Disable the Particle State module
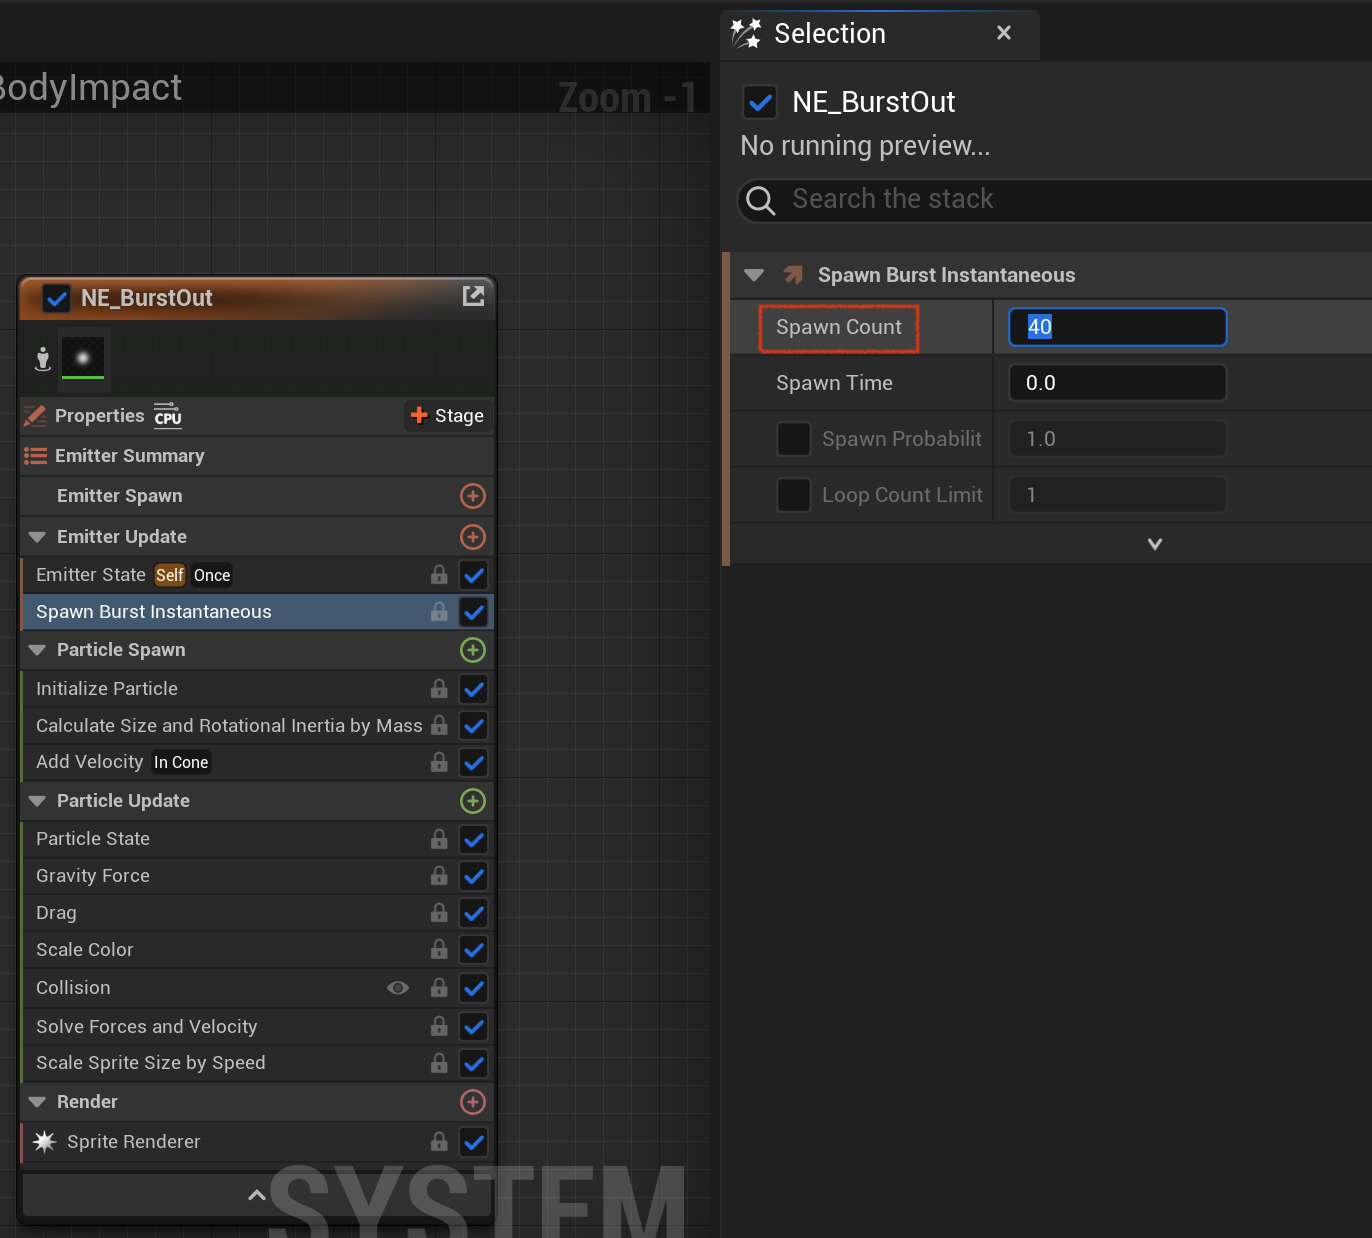 pos(474,839)
